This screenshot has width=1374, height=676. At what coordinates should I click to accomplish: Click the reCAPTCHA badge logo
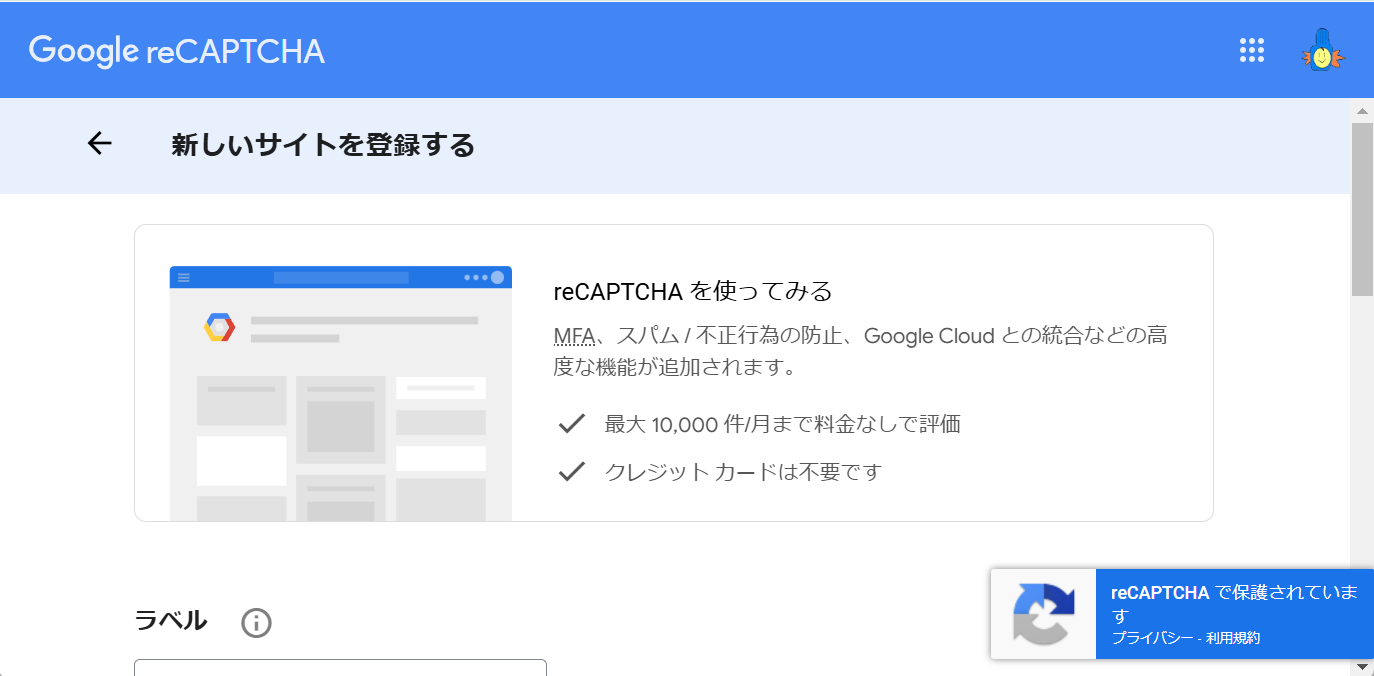click(x=1043, y=613)
